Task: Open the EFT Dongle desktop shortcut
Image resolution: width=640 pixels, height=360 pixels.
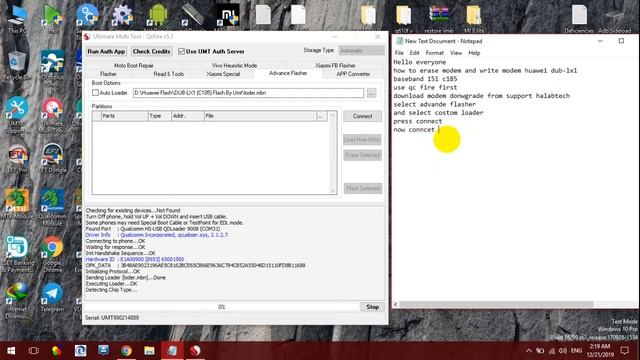Action: (52, 158)
